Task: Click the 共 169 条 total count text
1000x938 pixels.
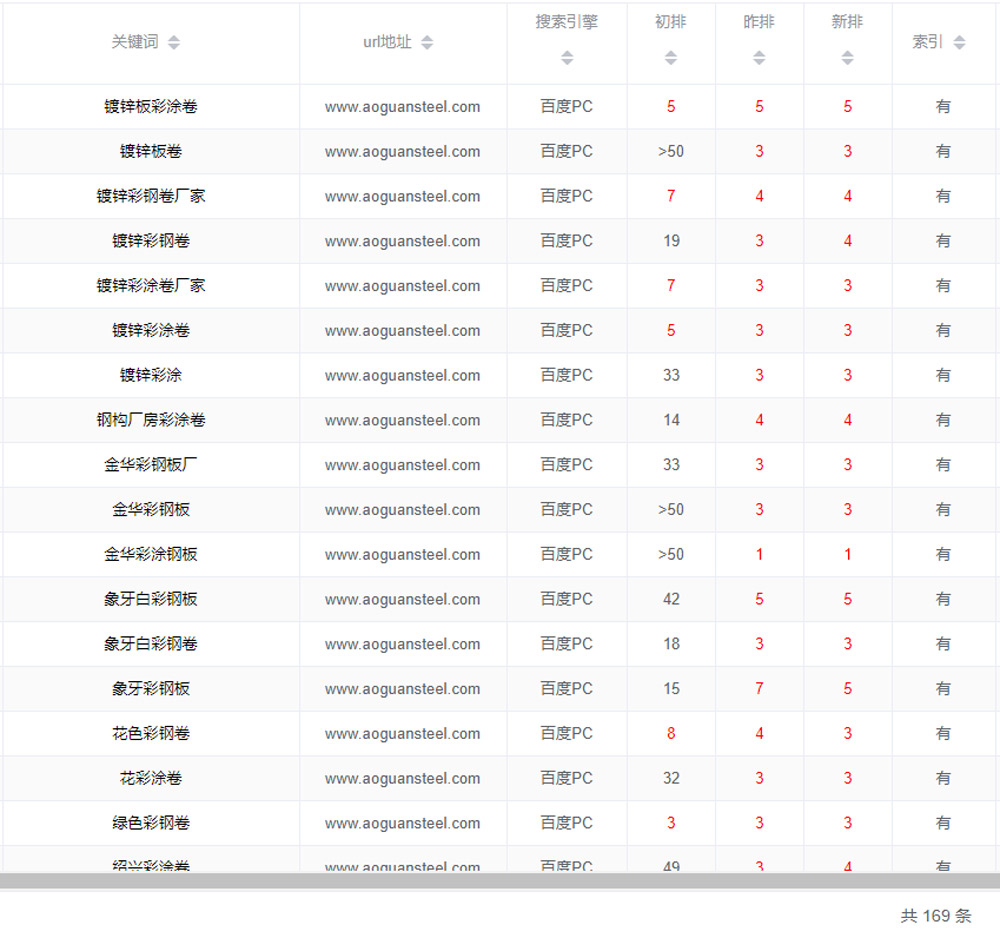Action: [935, 916]
